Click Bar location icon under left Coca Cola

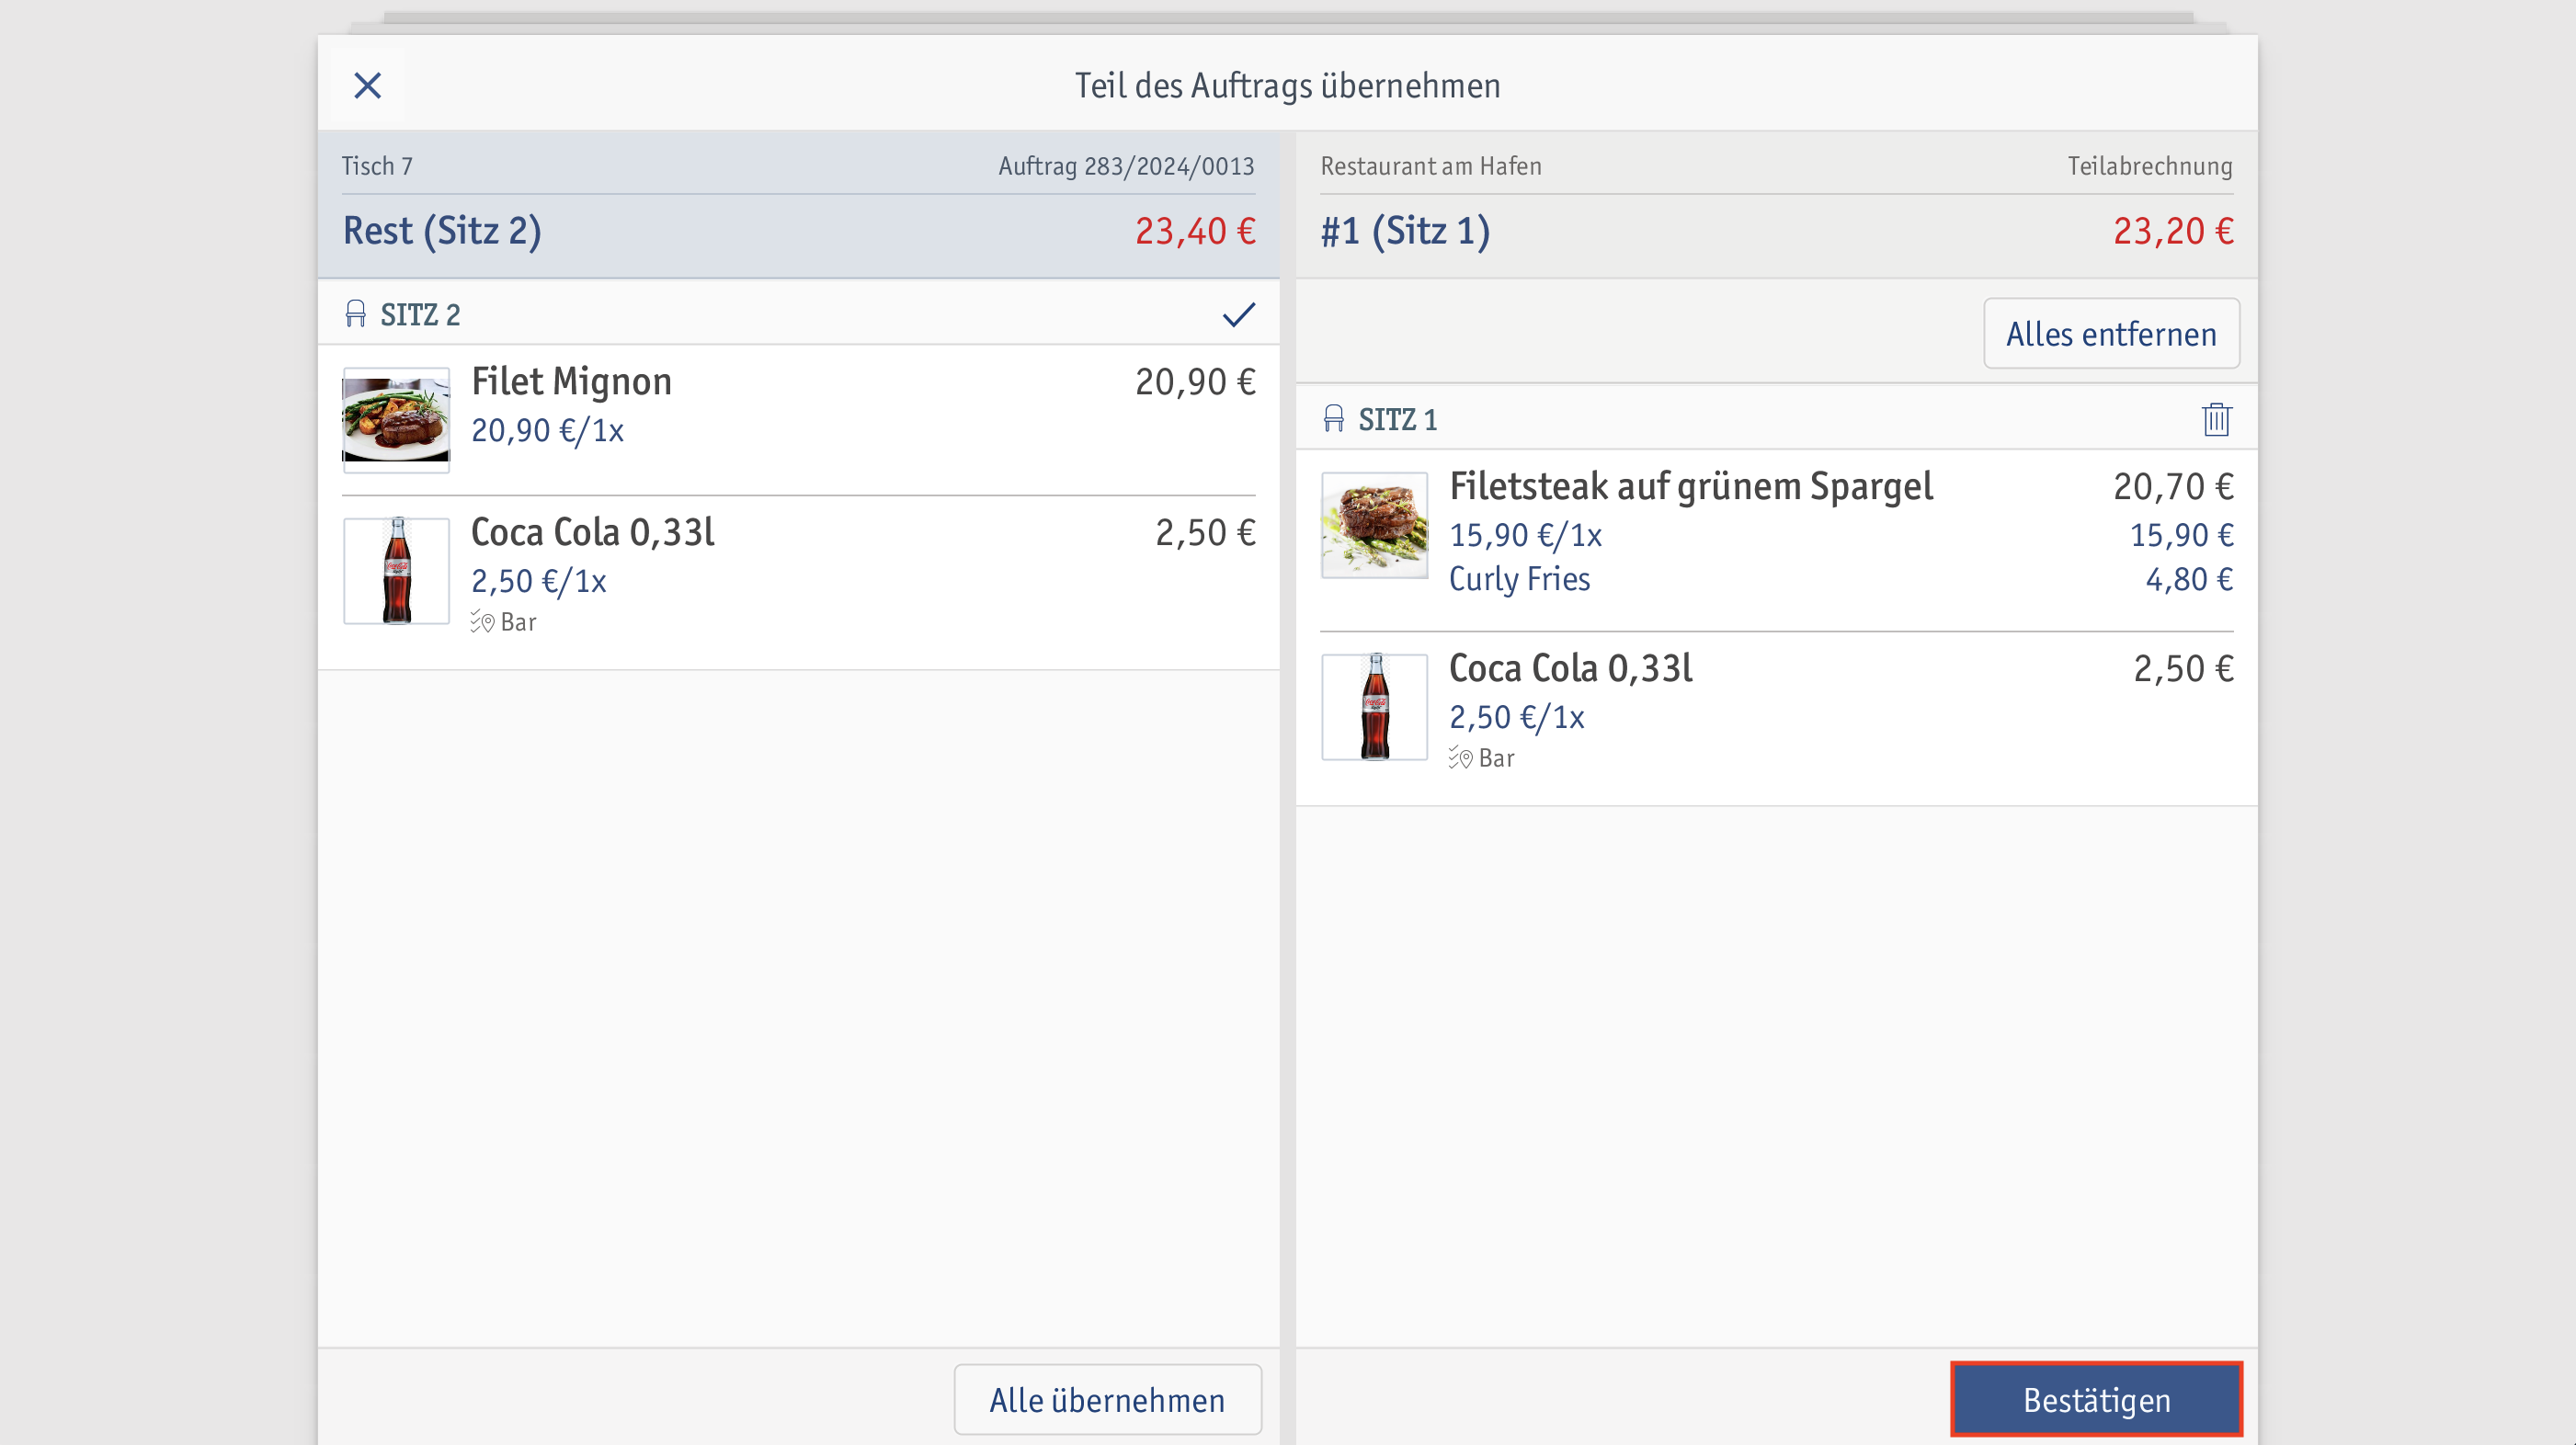coord(483,622)
